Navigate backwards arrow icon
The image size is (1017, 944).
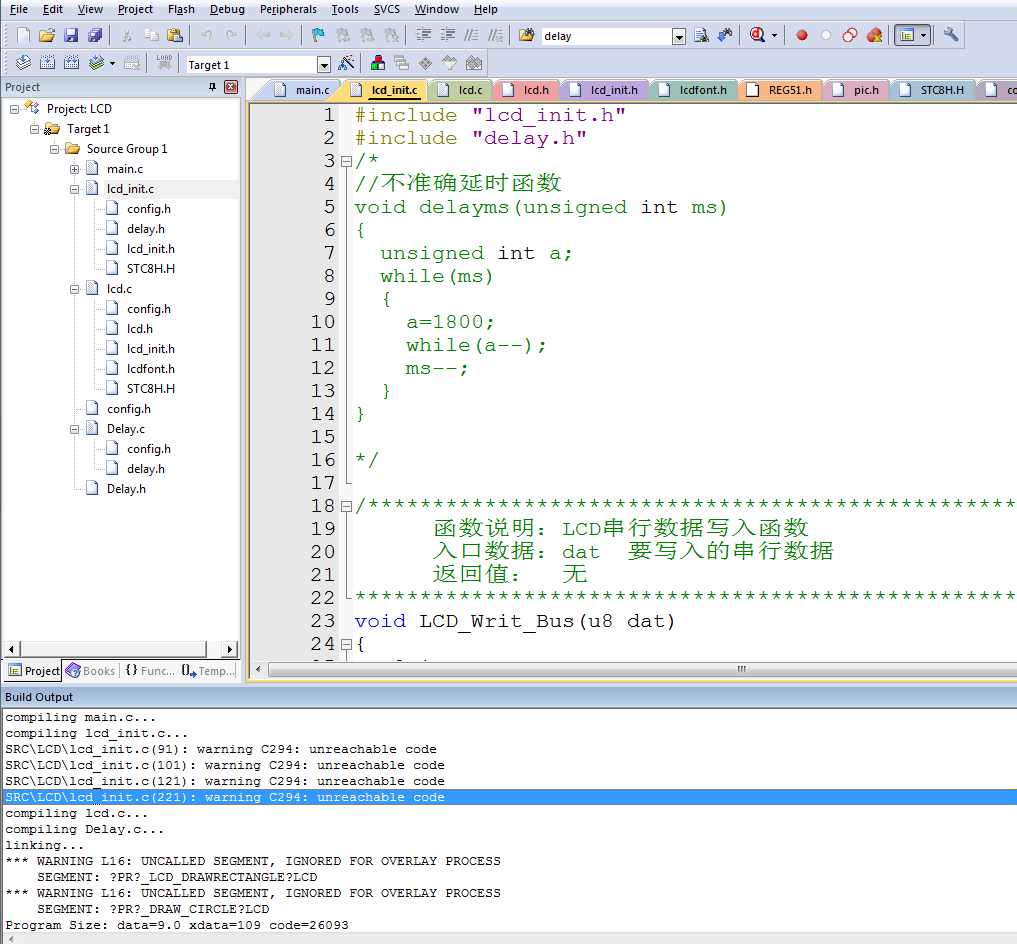click(263, 35)
